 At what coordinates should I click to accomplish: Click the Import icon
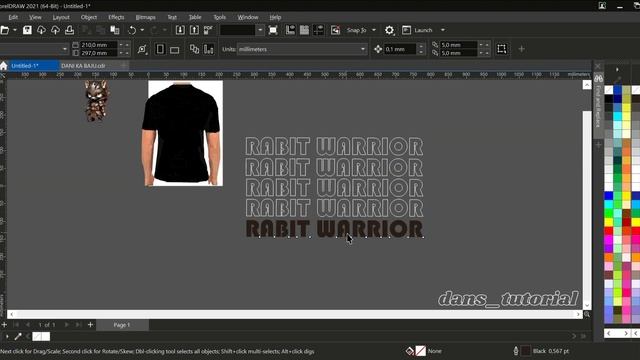tap(180, 30)
